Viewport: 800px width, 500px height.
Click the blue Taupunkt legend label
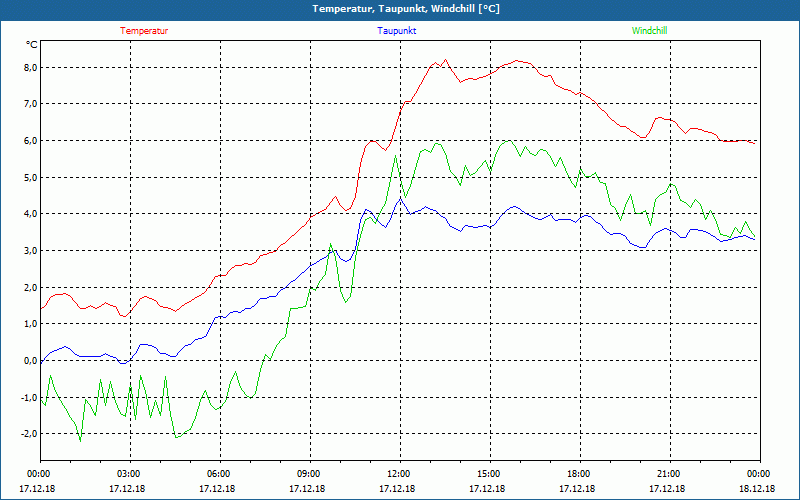pos(396,31)
